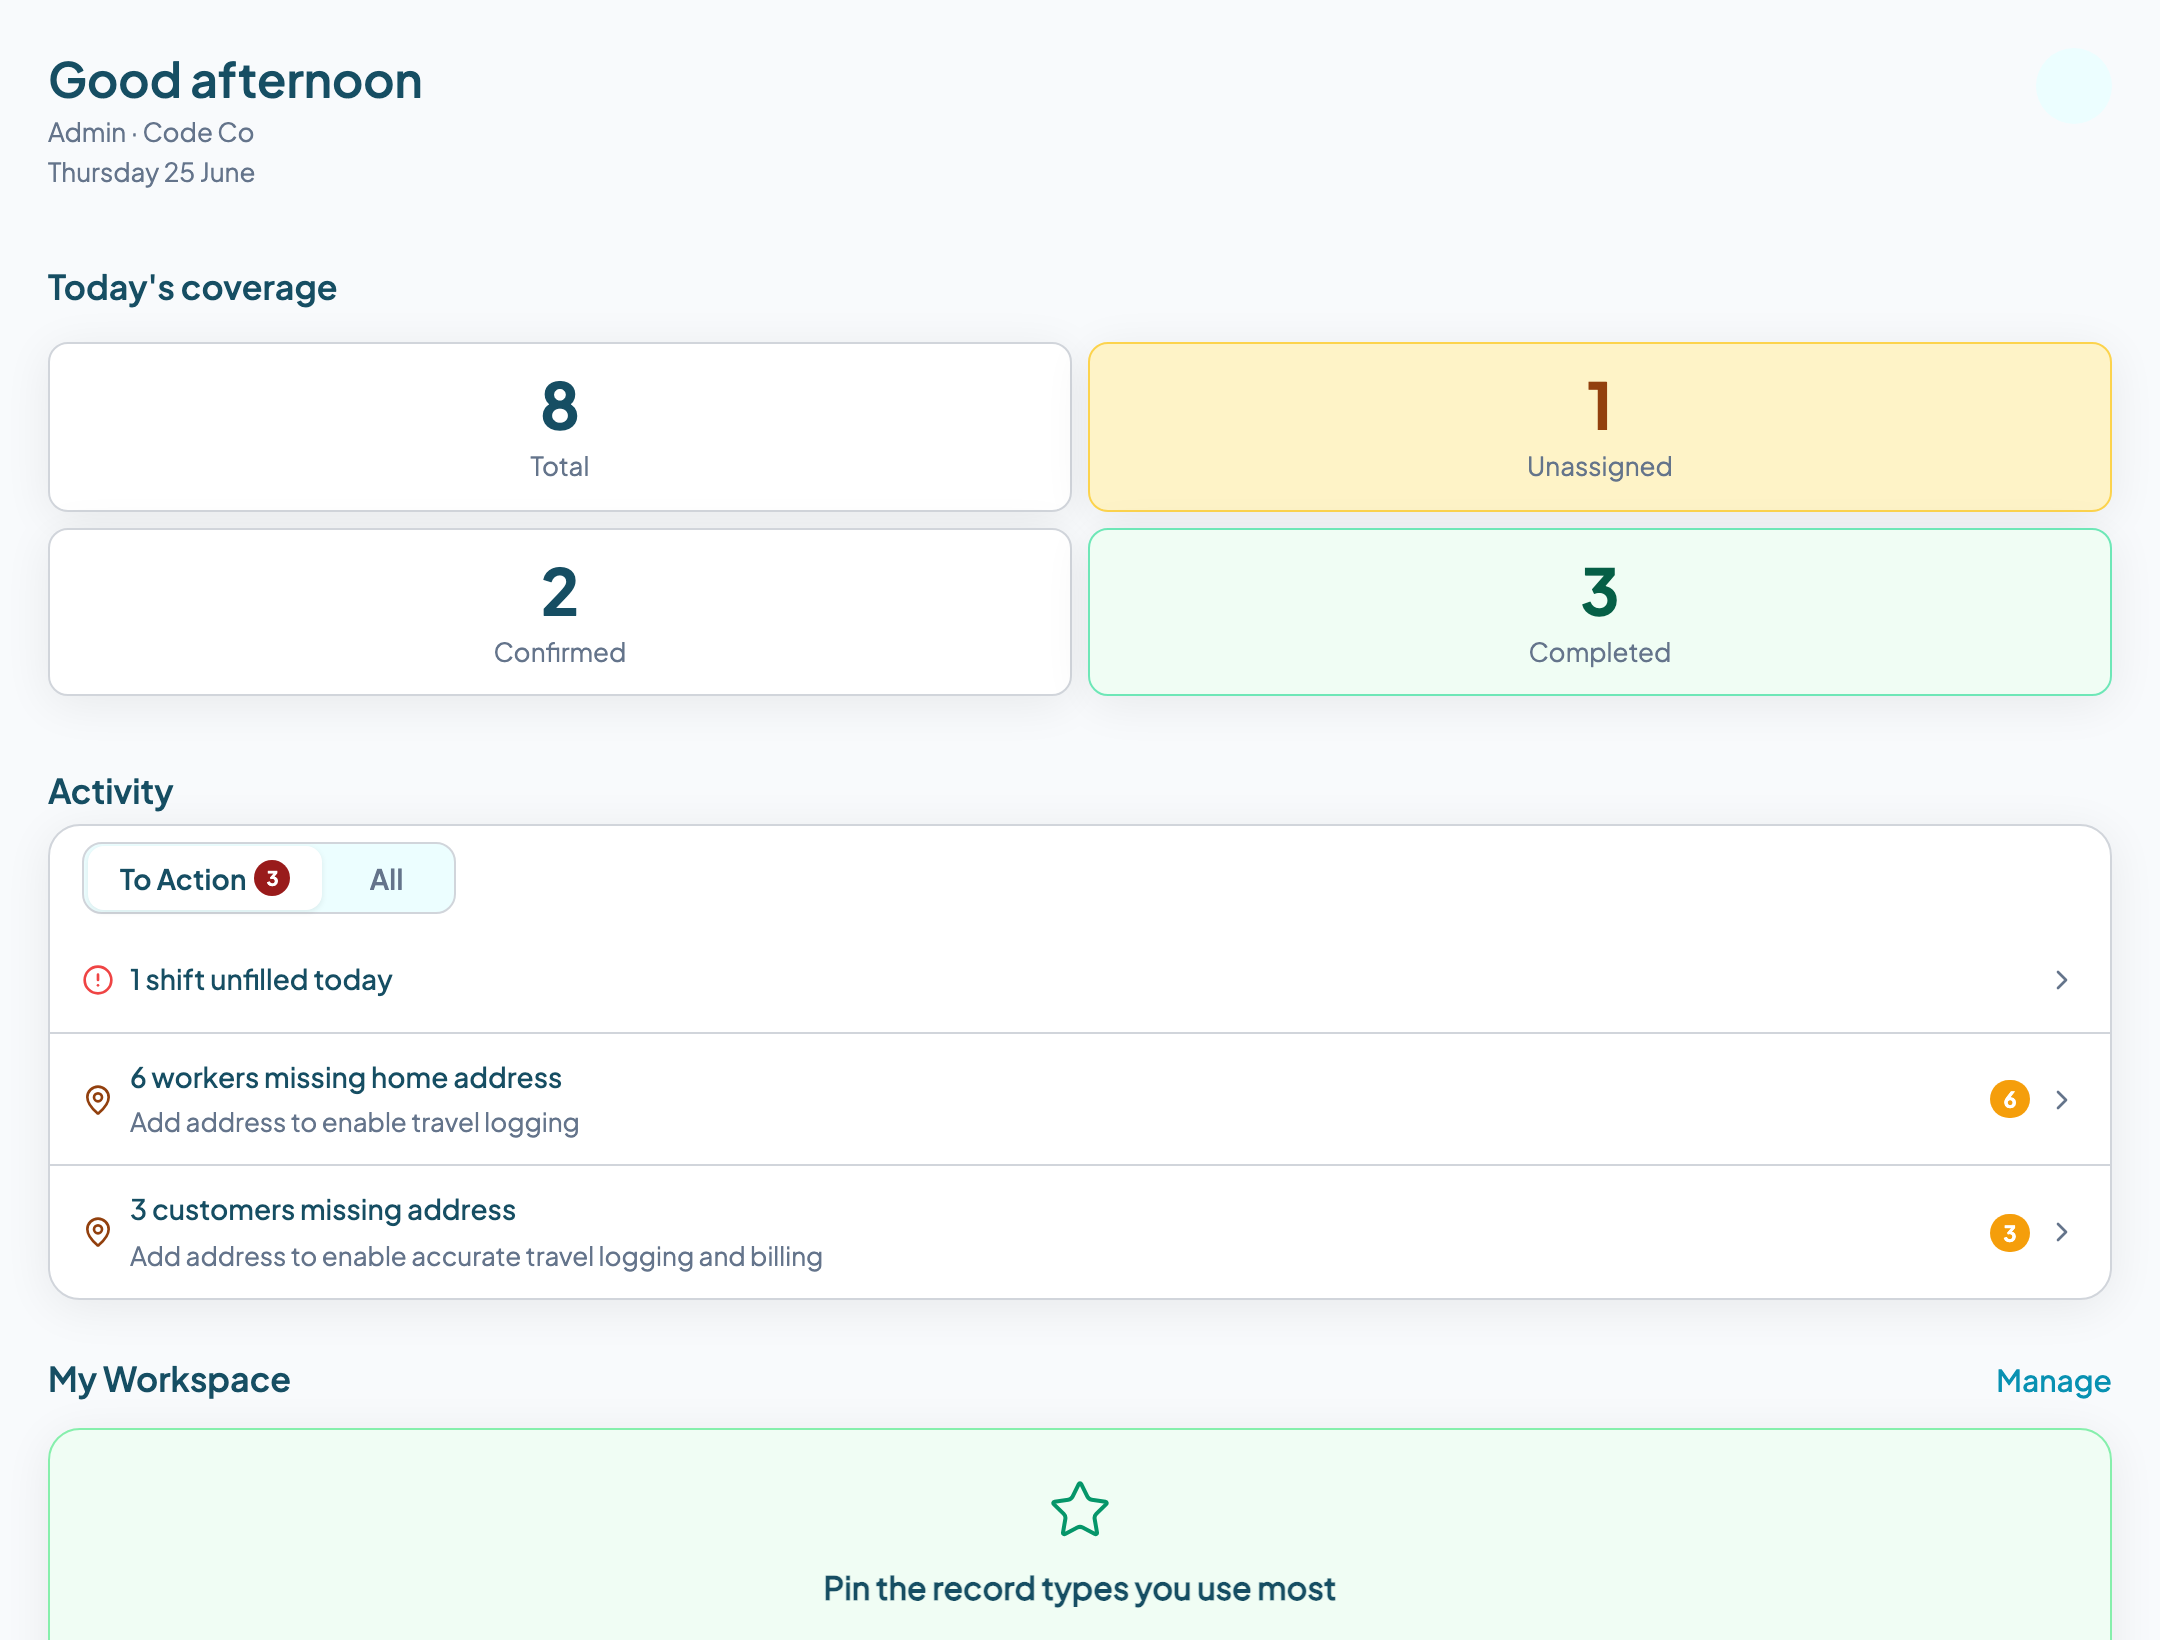Open '6 workers missing home address' item
Screen dimensions: 2160x1640
(x=1080, y=1100)
